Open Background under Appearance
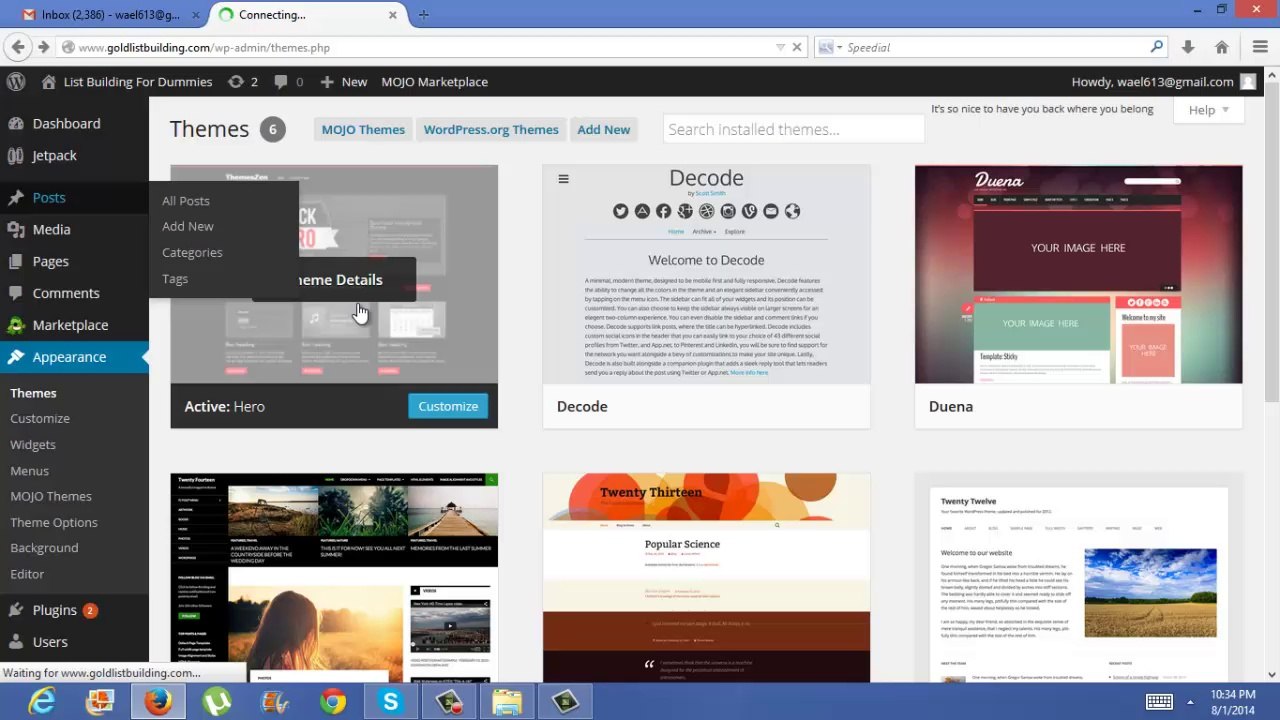 [44, 549]
